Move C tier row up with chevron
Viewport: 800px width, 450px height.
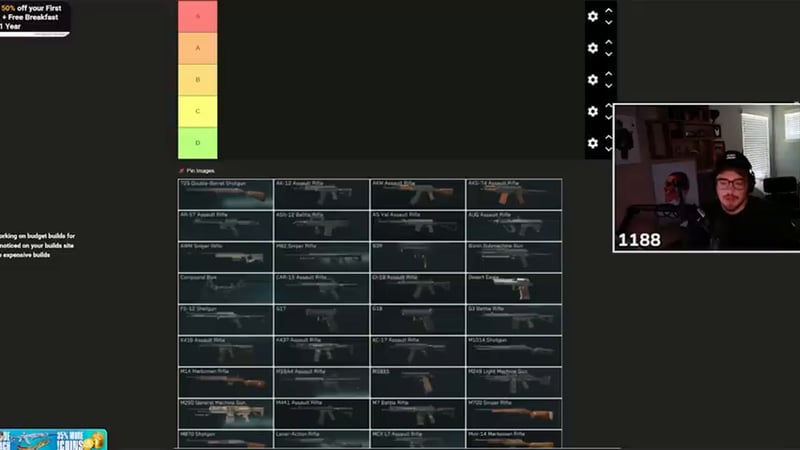[609, 105]
